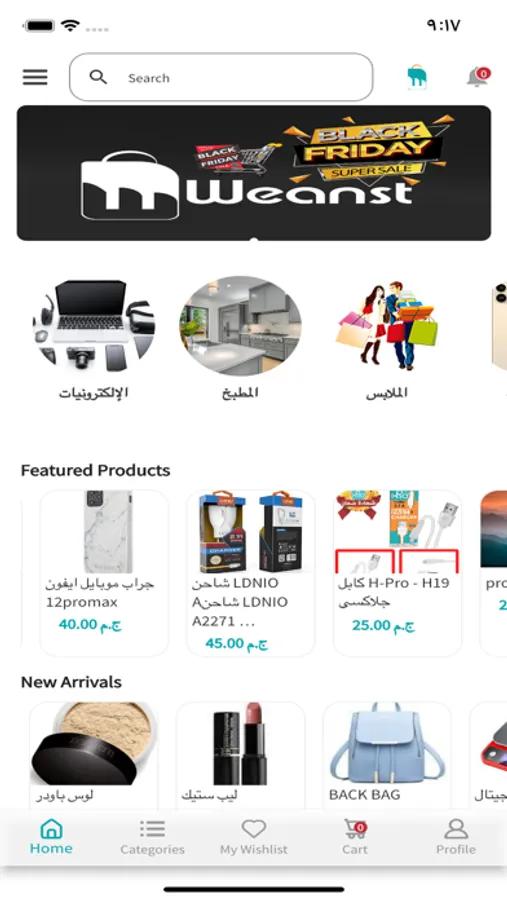This screenshot has width=507, height=900.
Task: Go to My Wishlist heart tab
Action: [x=254, y=837]
